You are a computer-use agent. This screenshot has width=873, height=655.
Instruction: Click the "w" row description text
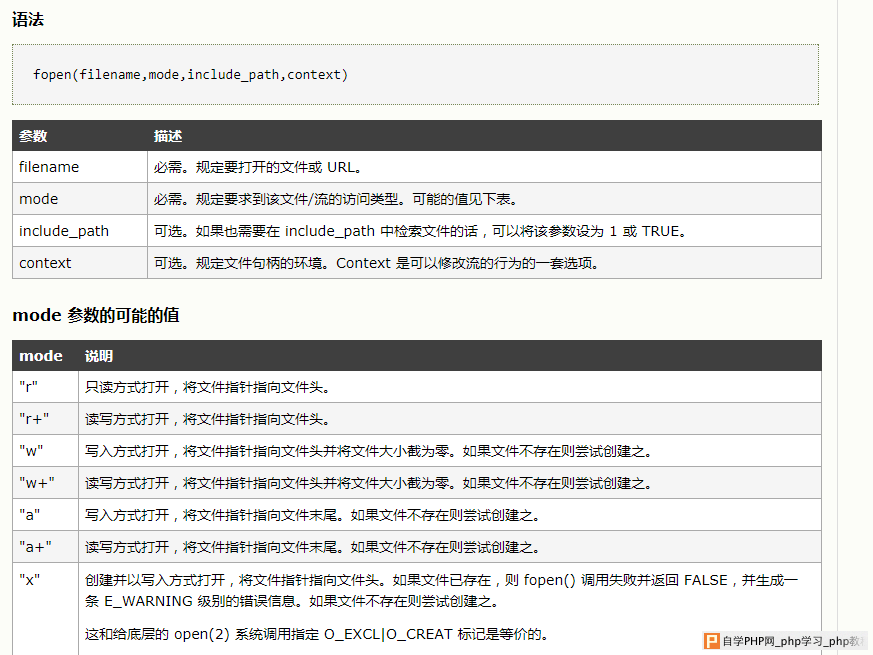tap(369, 451)
